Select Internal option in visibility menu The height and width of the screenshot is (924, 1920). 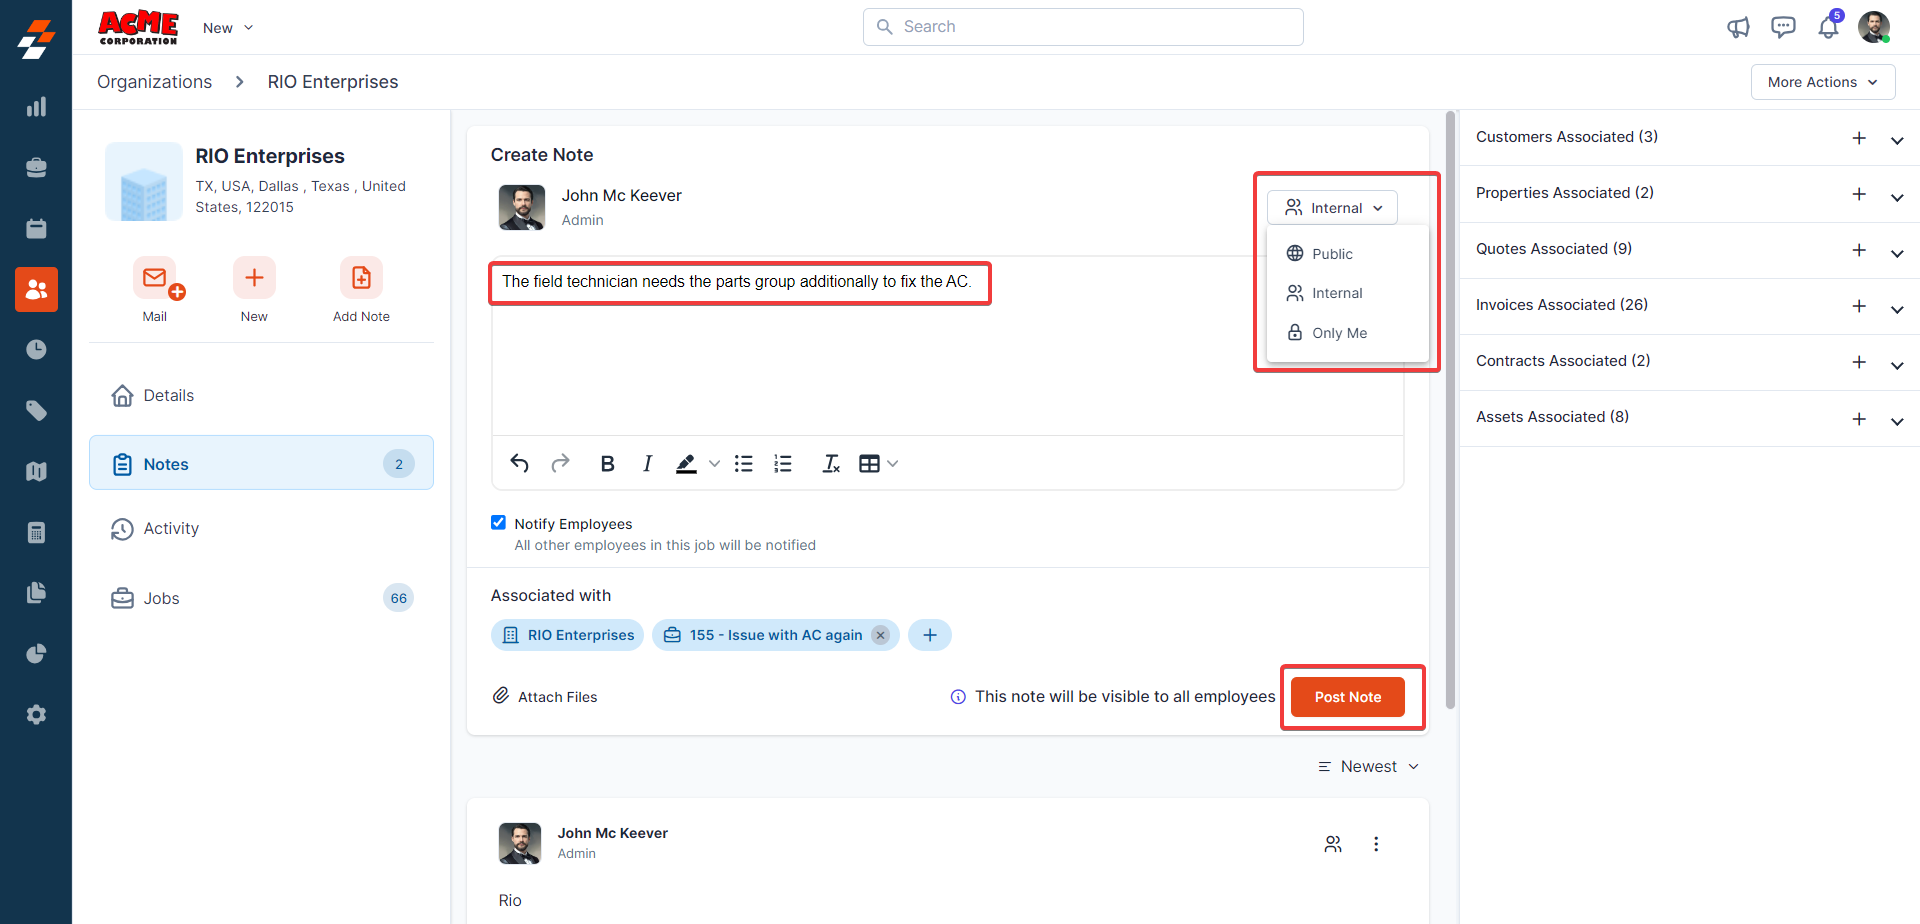pyautogui.click(x=1347, y=293)
